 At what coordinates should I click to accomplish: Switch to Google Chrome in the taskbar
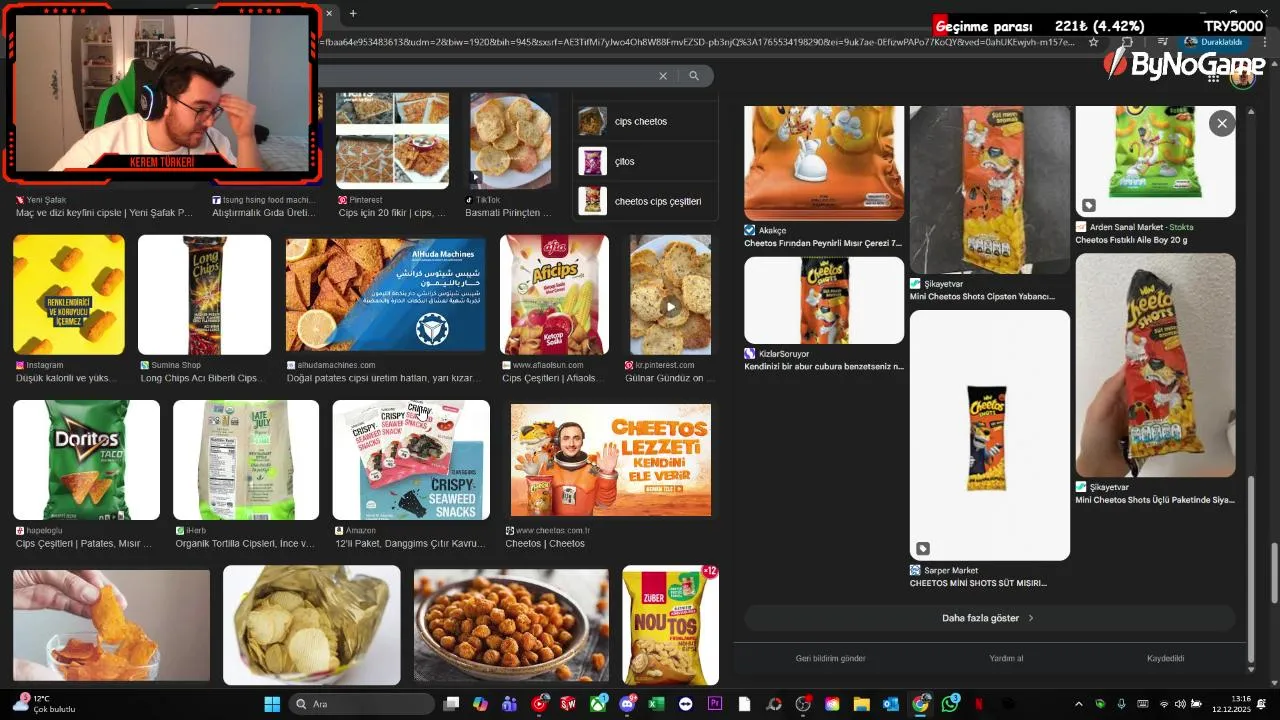pyautogui.click(x=920, y=704)
